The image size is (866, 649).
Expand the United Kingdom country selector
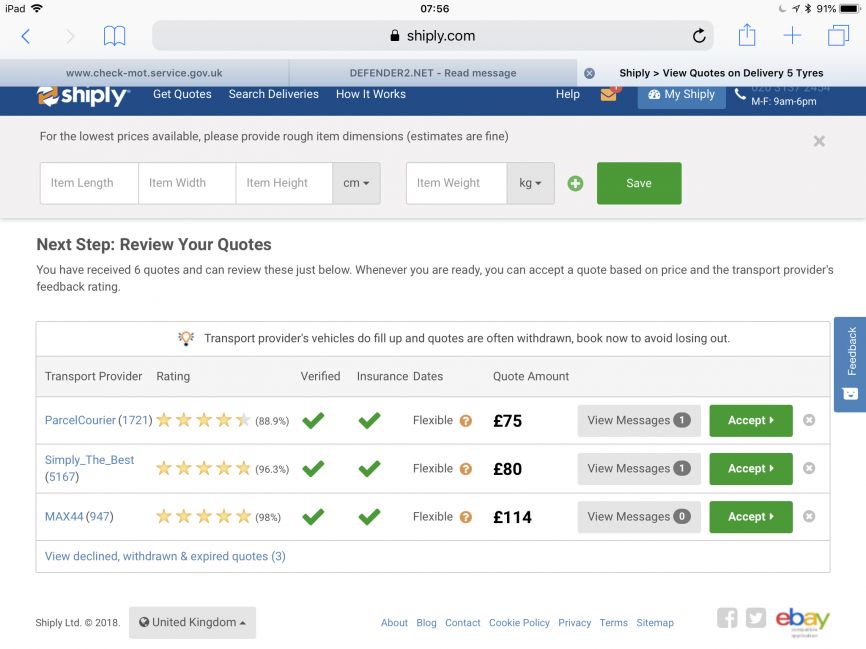pos(192,622)
